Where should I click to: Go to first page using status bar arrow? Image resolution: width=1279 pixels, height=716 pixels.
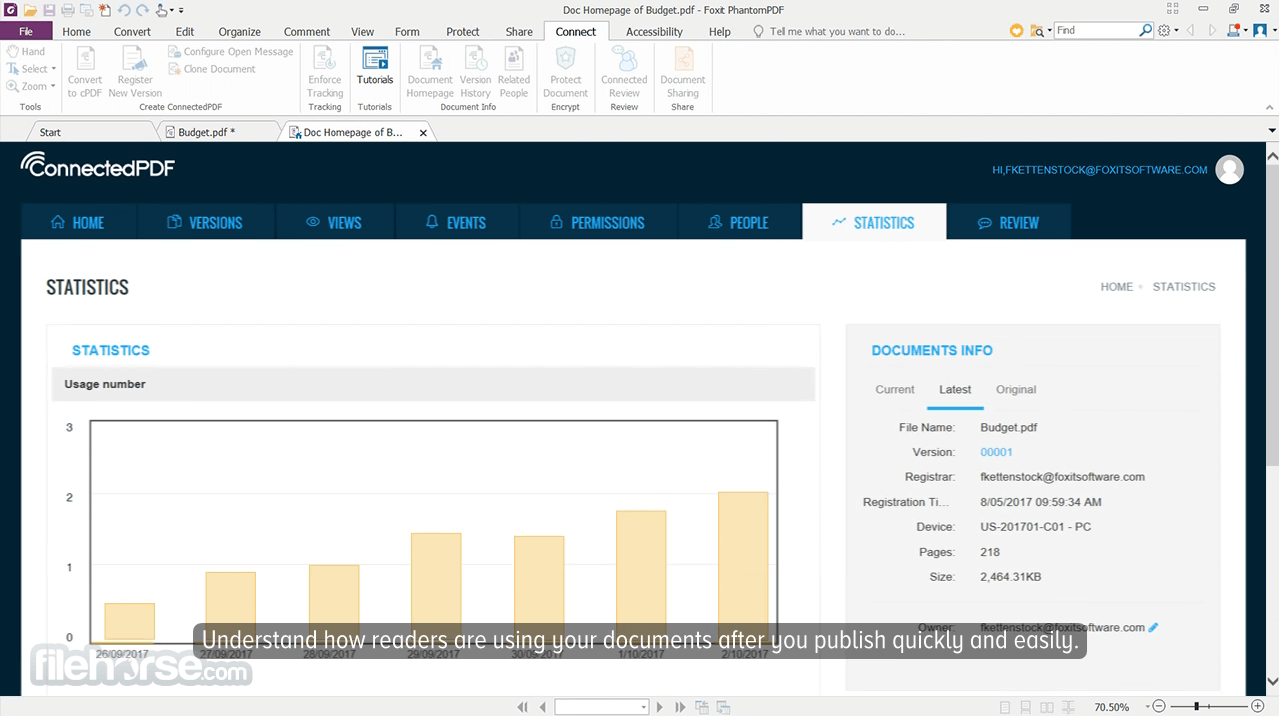pos(522,707)
